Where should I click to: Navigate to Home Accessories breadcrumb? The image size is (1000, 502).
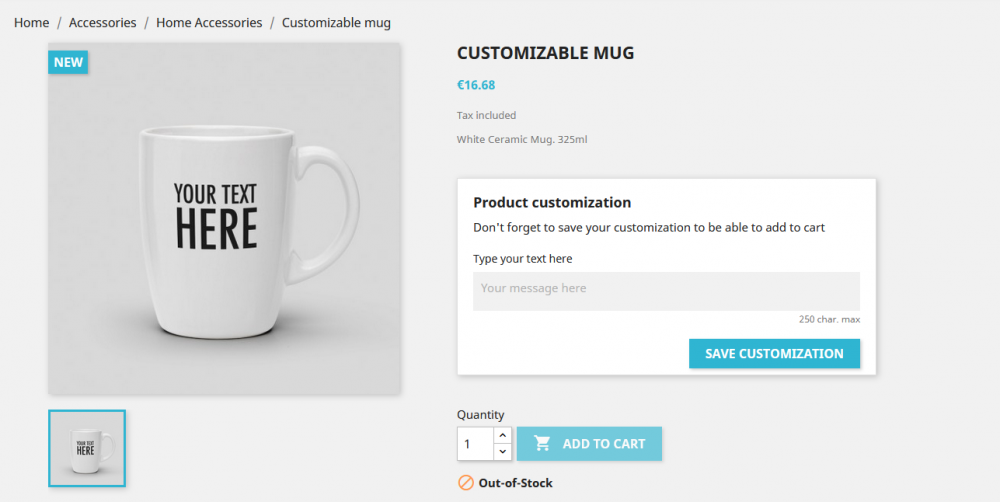[209, 22]
